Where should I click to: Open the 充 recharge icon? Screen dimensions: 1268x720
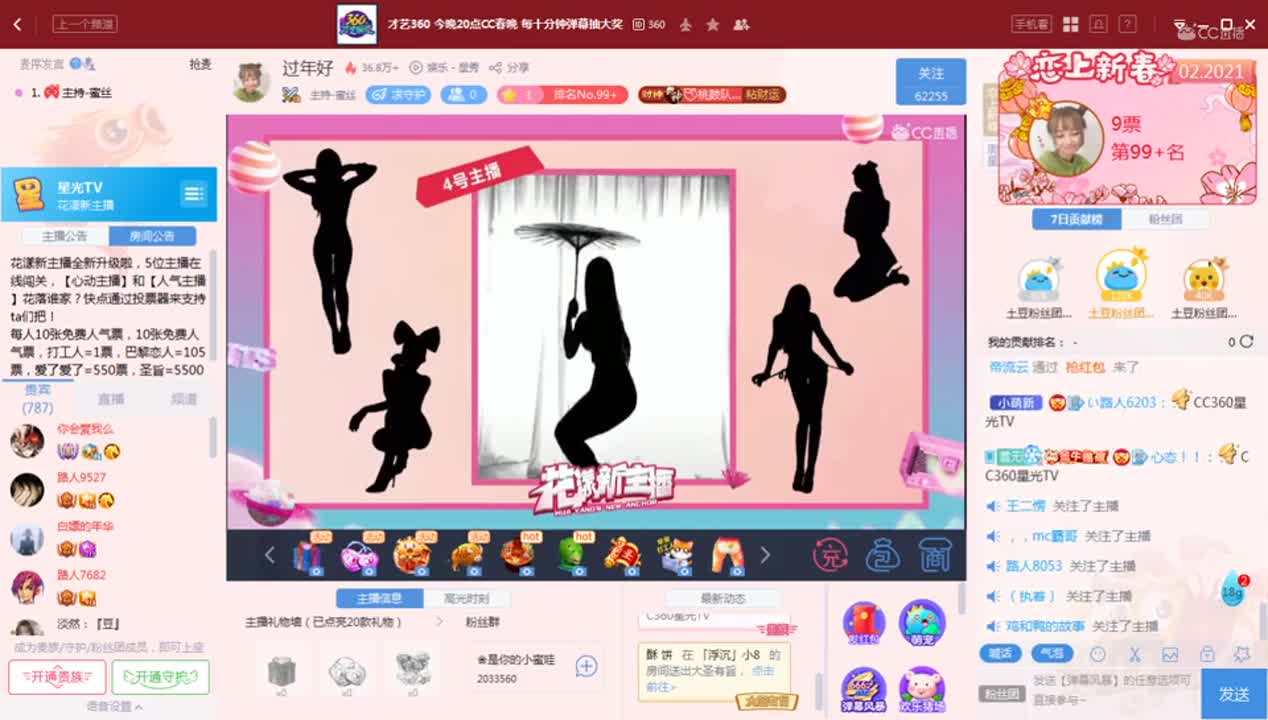point(830,555)
